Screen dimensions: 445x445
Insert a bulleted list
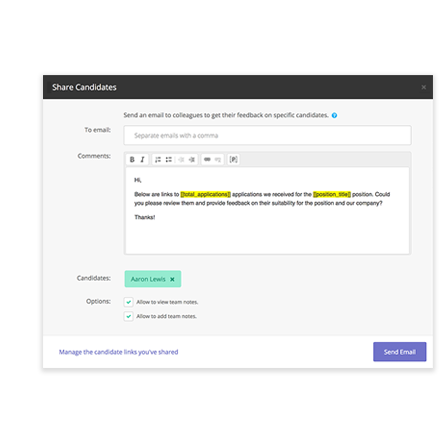pos(169,159)
